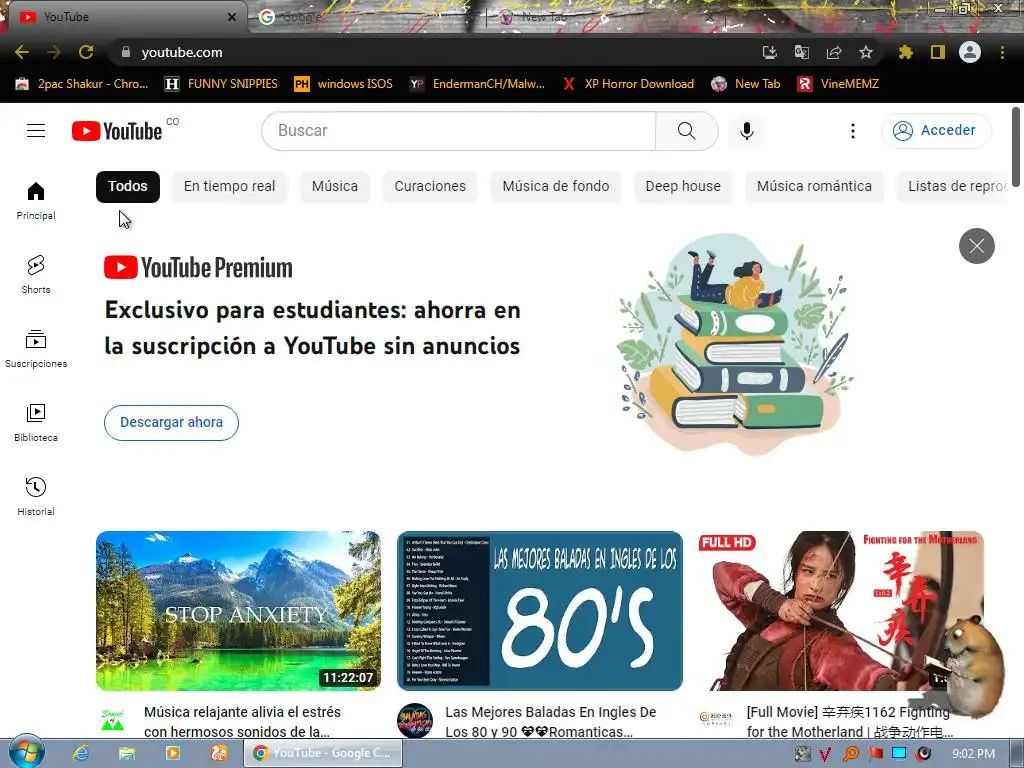Click the volume speaker tray icon
Screen dimensions: 1024x768
[x=923, y=754]
